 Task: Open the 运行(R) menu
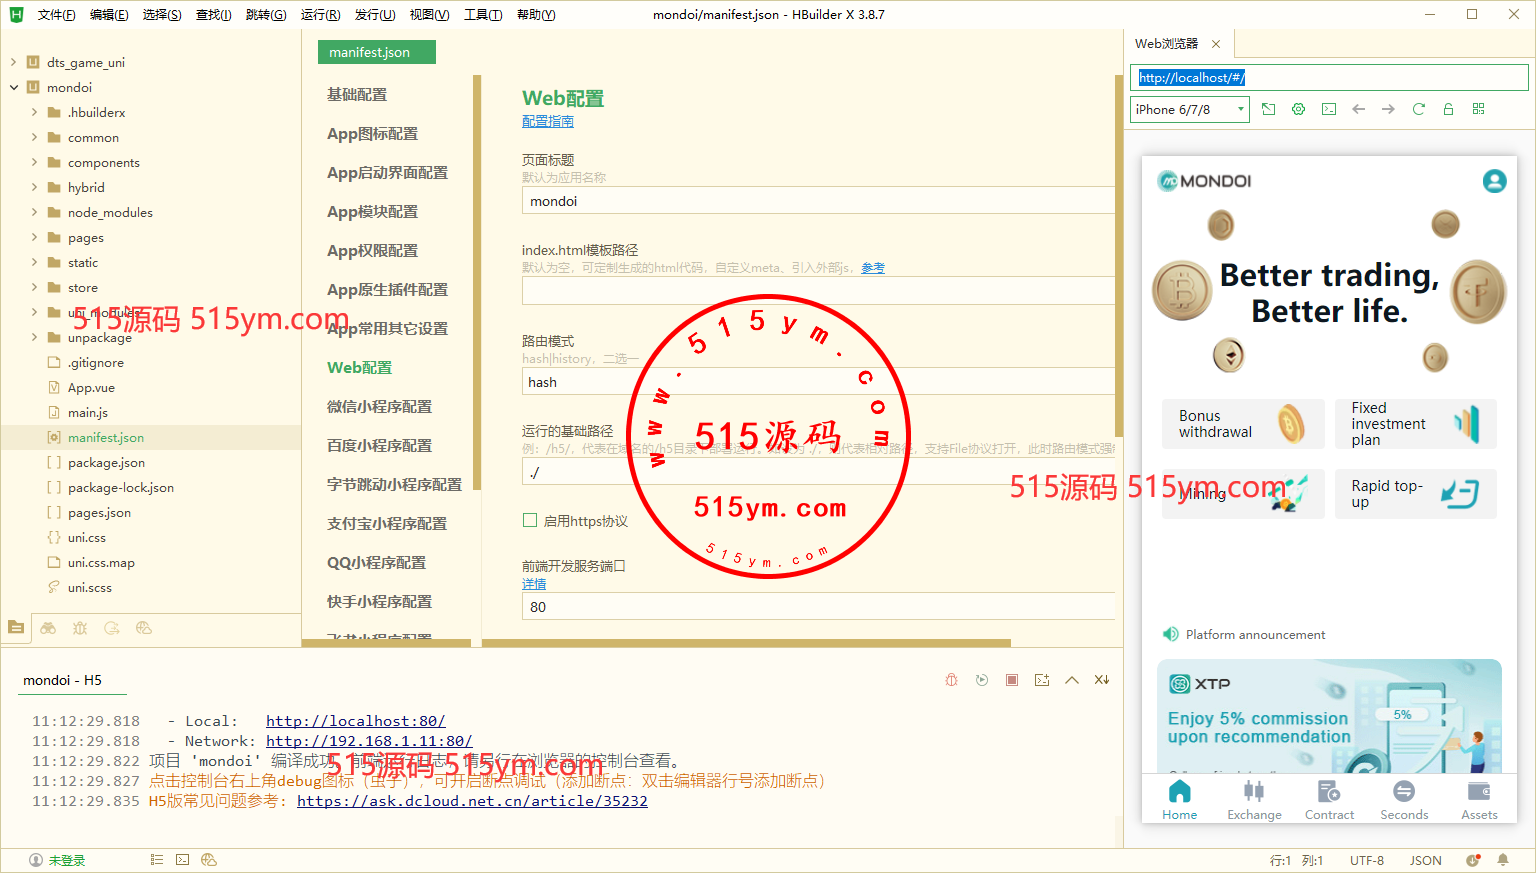pyautogui.click(x=320, y=15)
